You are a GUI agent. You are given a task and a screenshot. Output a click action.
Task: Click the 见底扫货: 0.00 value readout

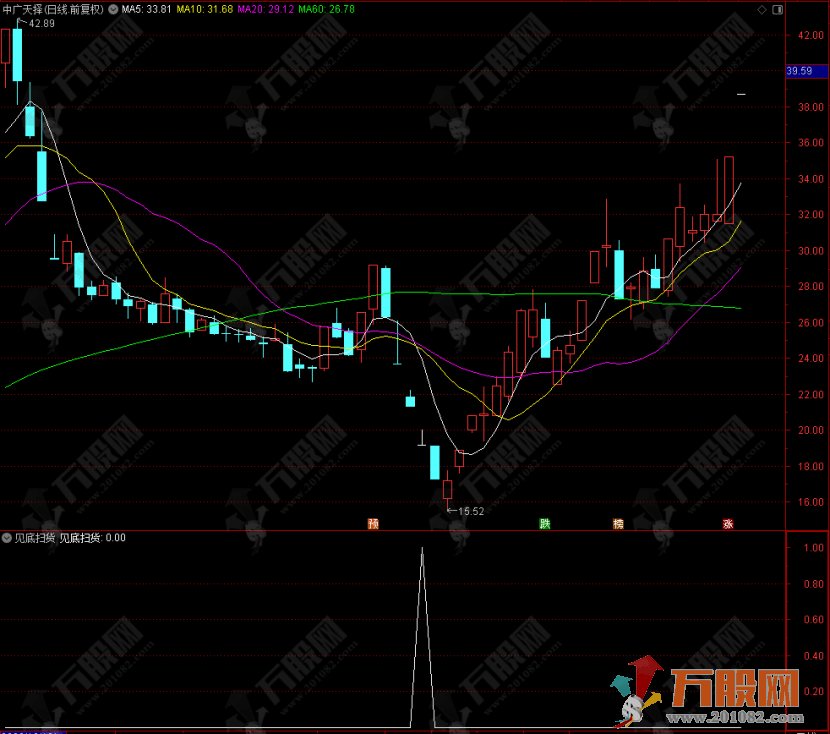pyautogui.click(x=93, y=538)
